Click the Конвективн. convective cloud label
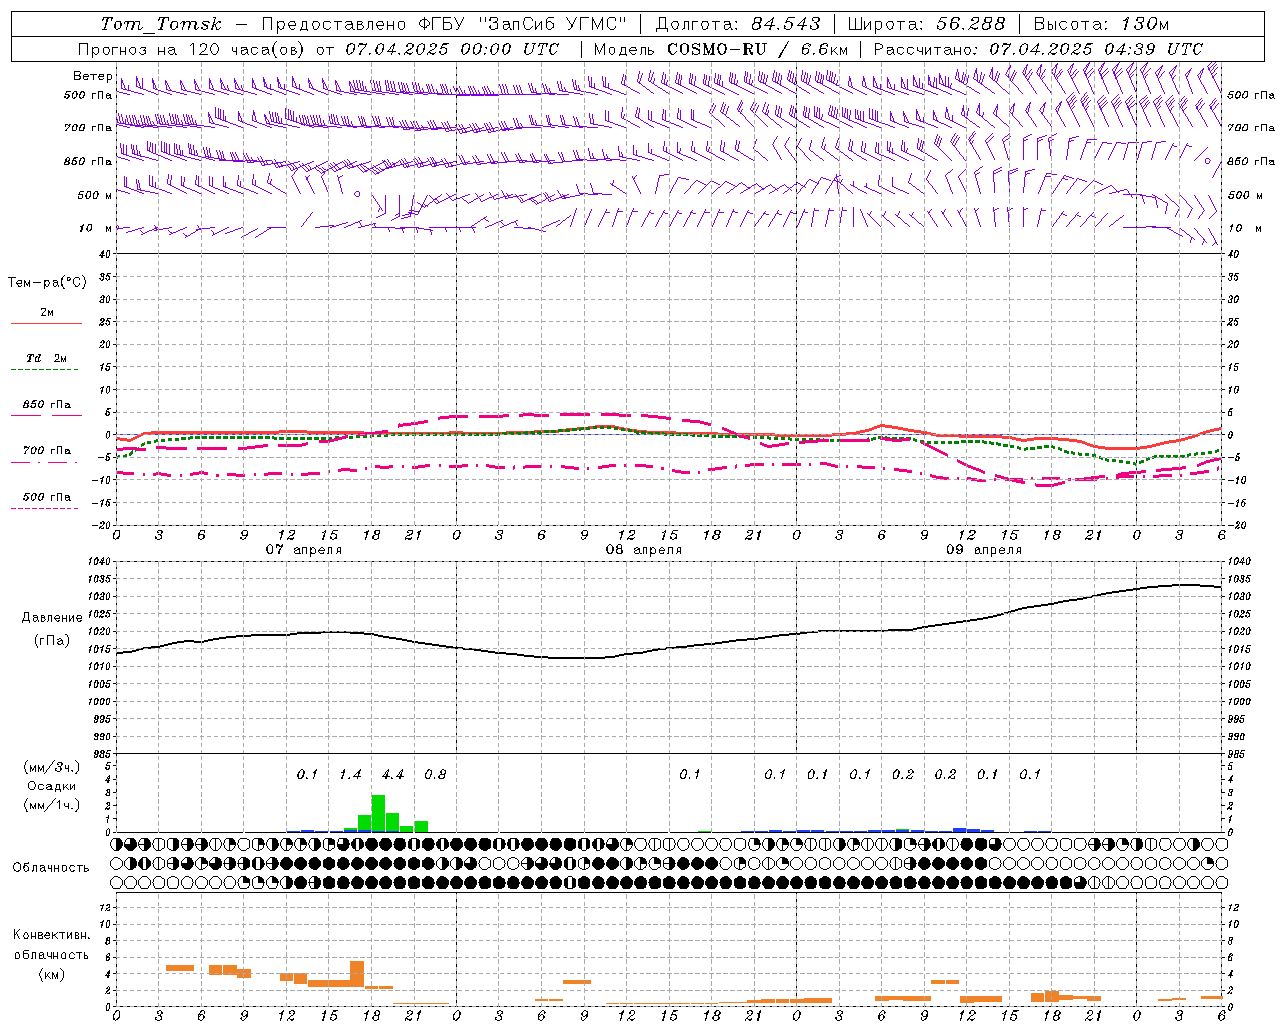The width and height of the screenshot is (1280, 1024). (52, 935)
